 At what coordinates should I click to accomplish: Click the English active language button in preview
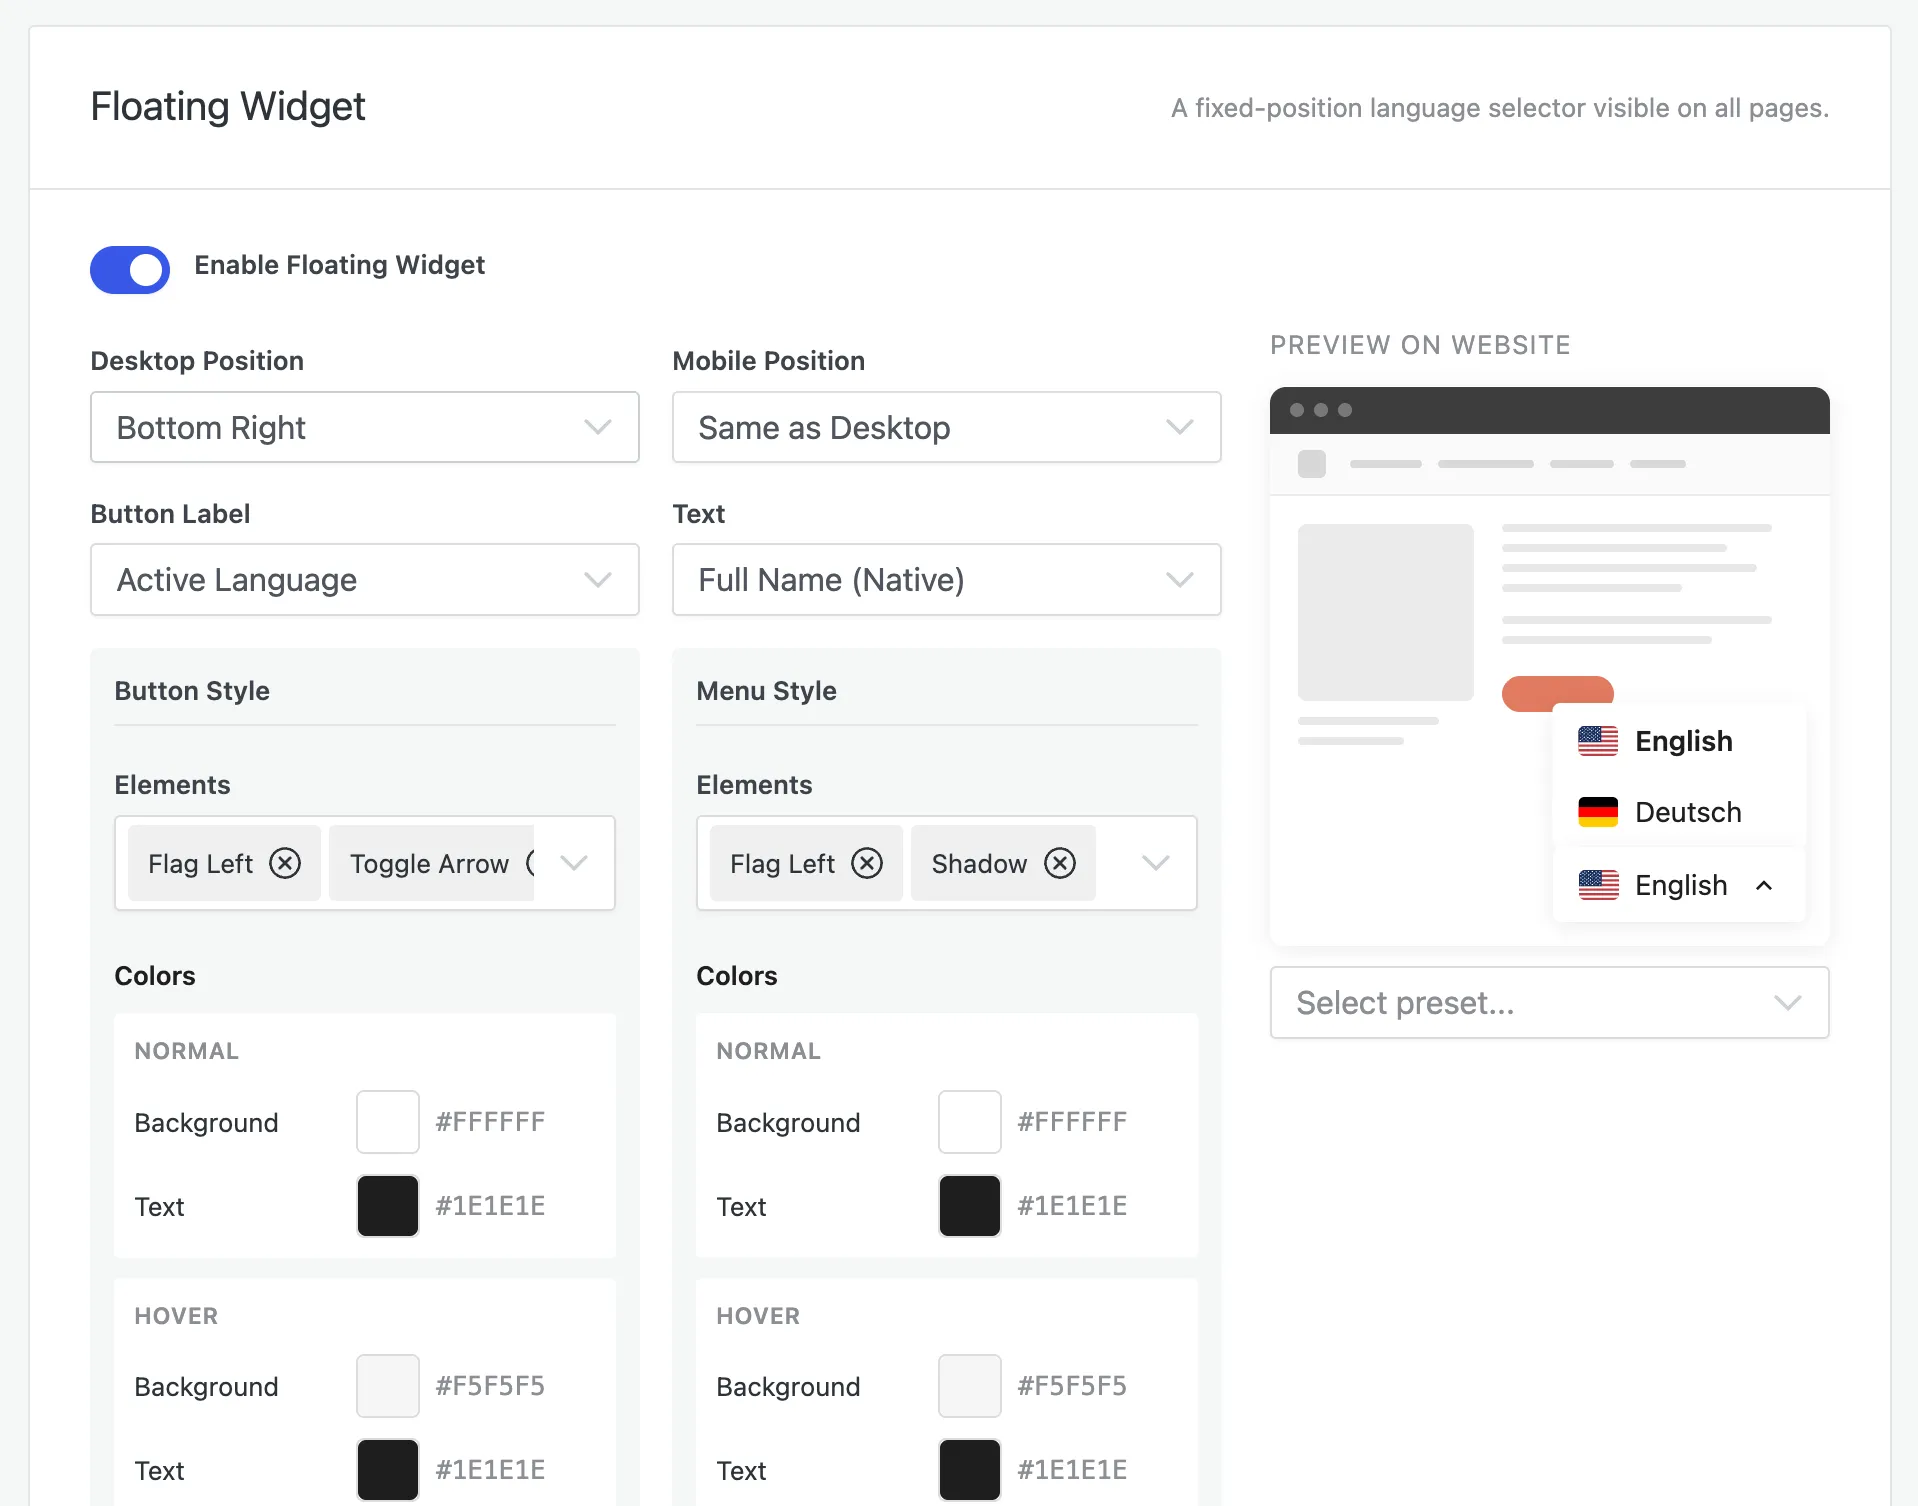pyautogui.click(x=1680, y=885)
